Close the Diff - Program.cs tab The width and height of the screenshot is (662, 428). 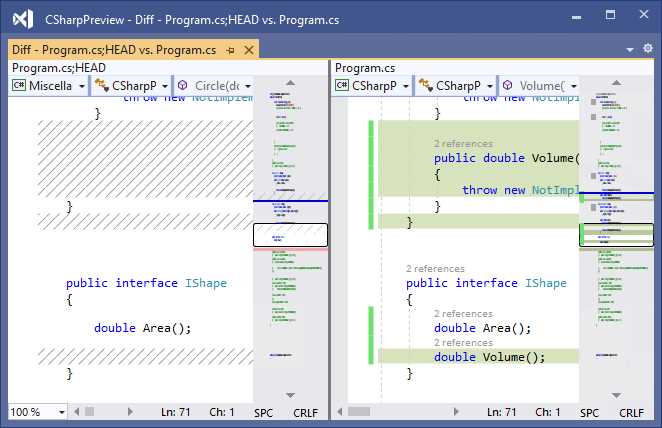249,50
